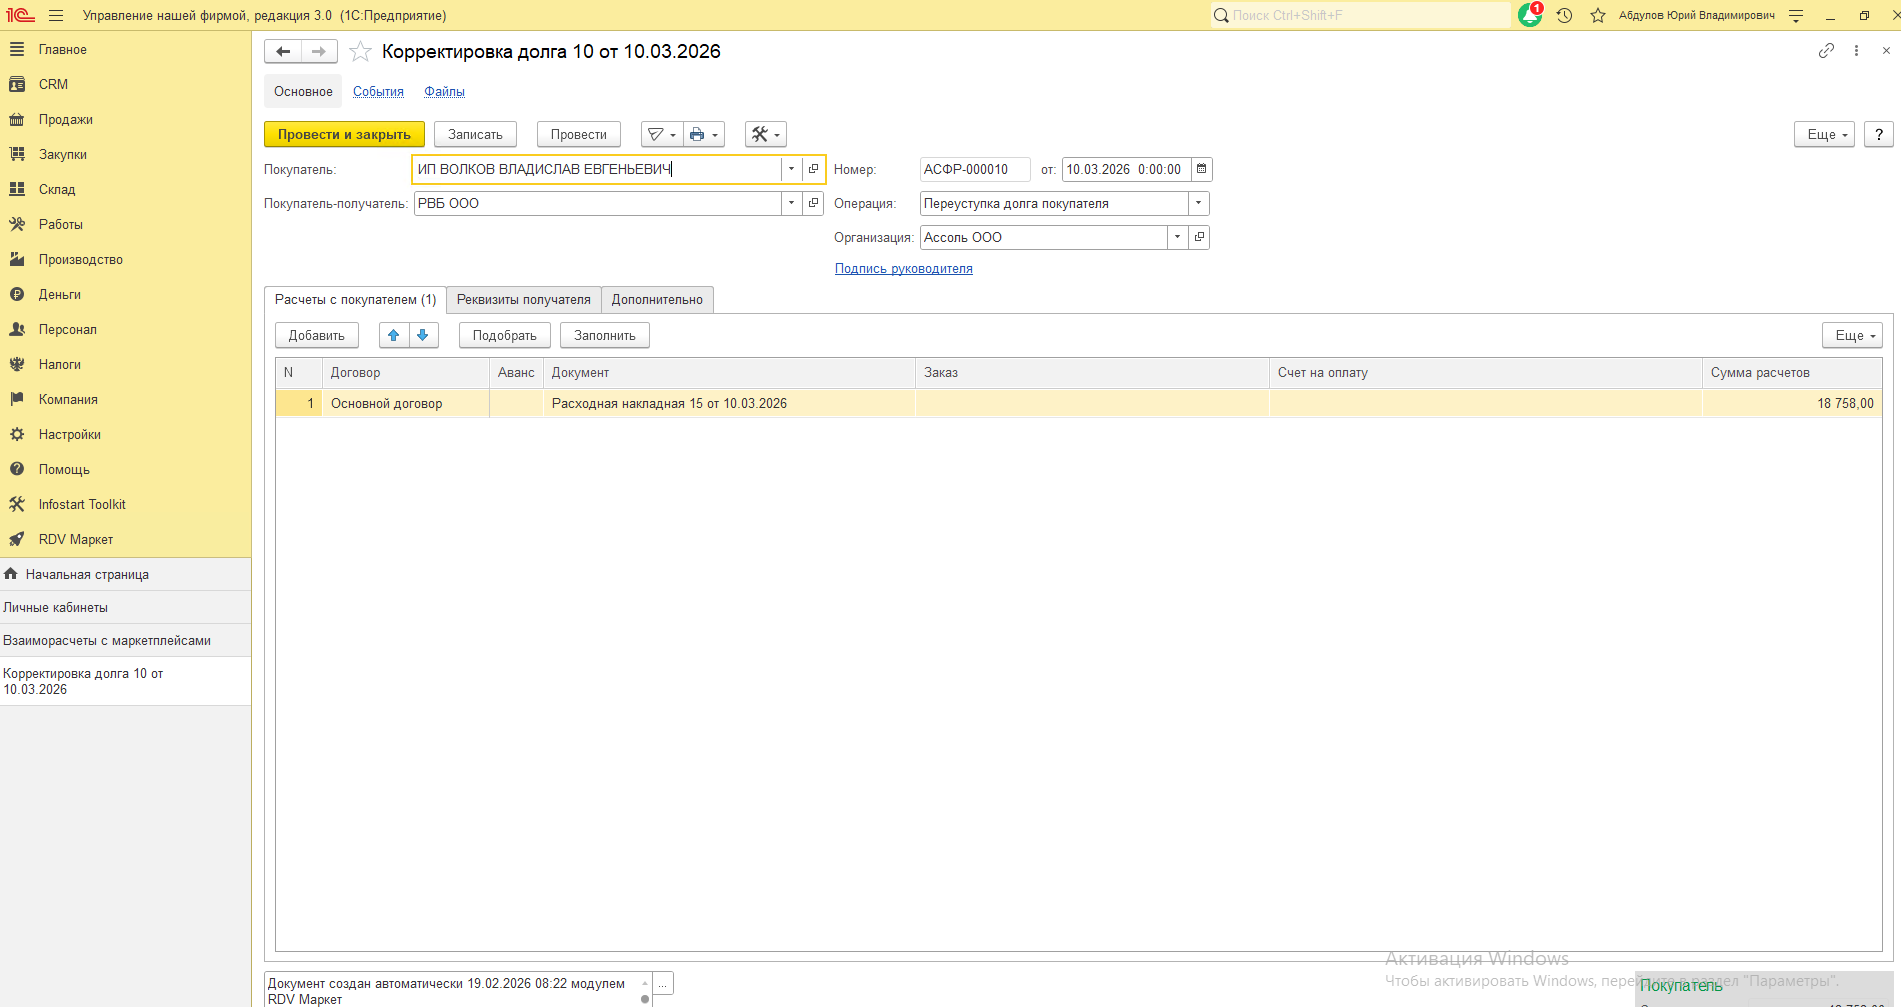Close the Корректировка долга form

point(1886,51)
